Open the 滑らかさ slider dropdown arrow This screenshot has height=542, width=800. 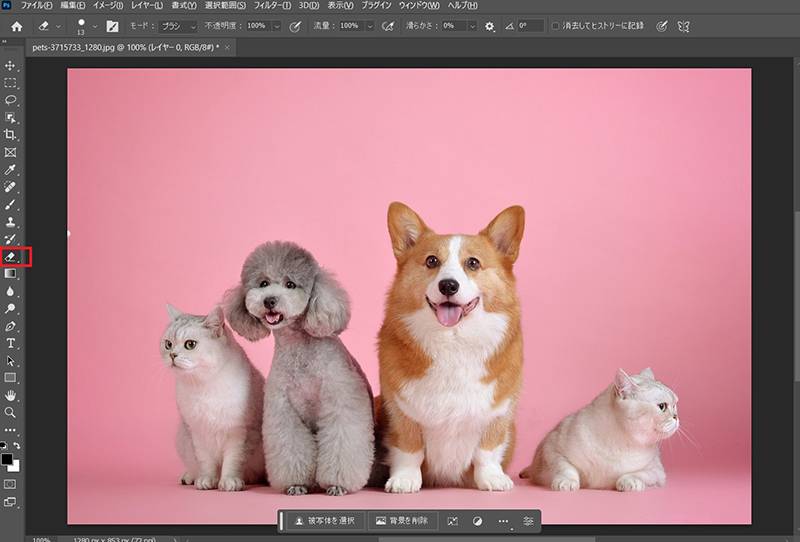click(x=472, y=26)
